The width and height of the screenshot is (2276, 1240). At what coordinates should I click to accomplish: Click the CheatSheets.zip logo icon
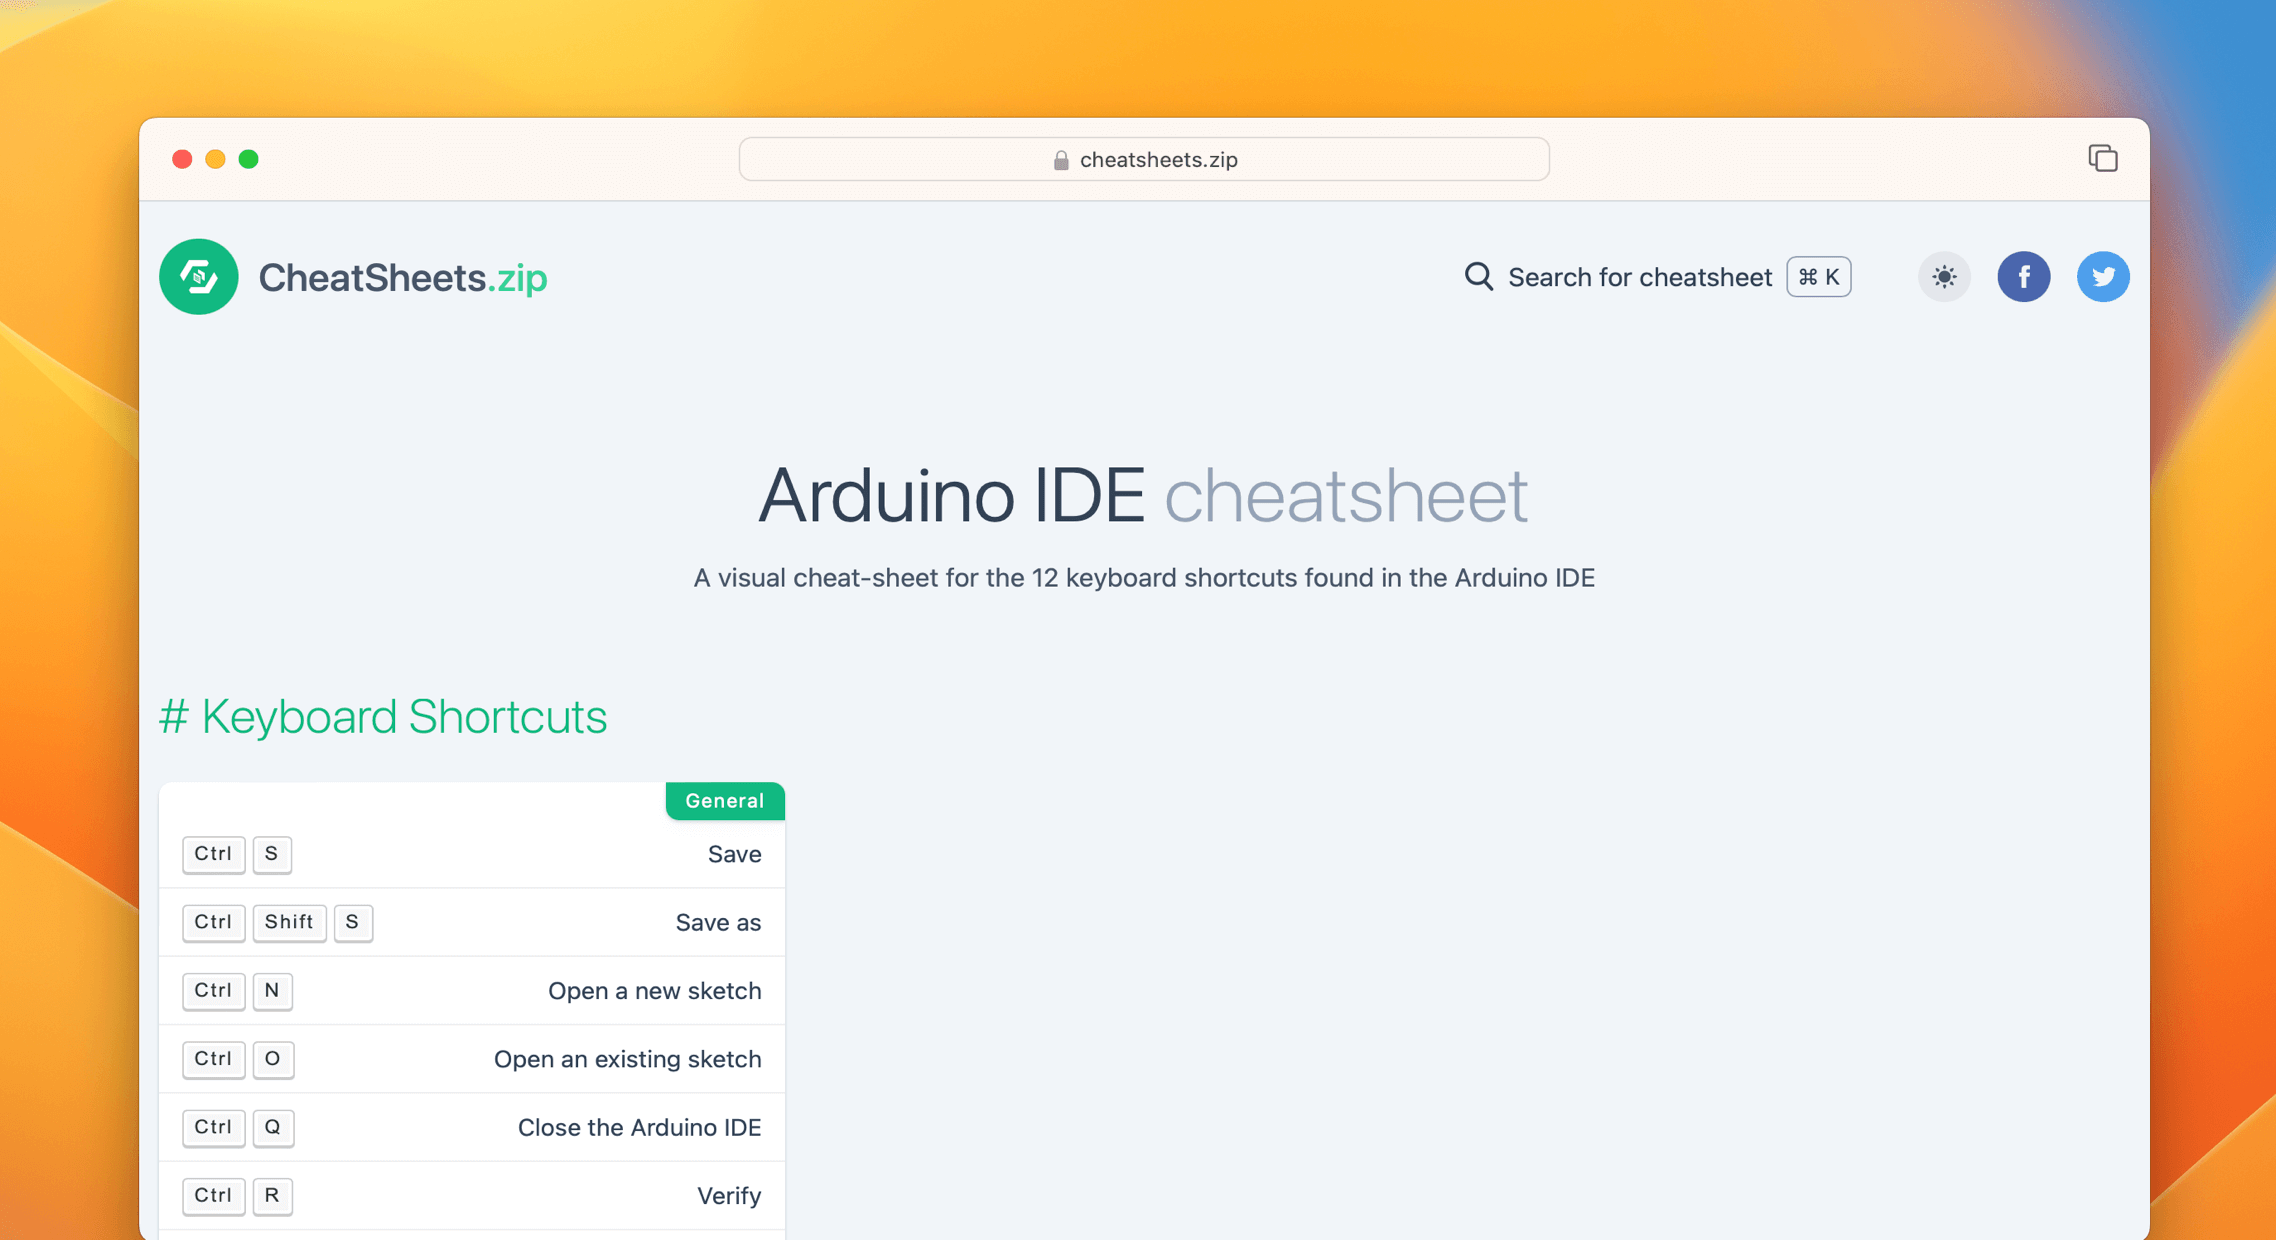[198, 277]
